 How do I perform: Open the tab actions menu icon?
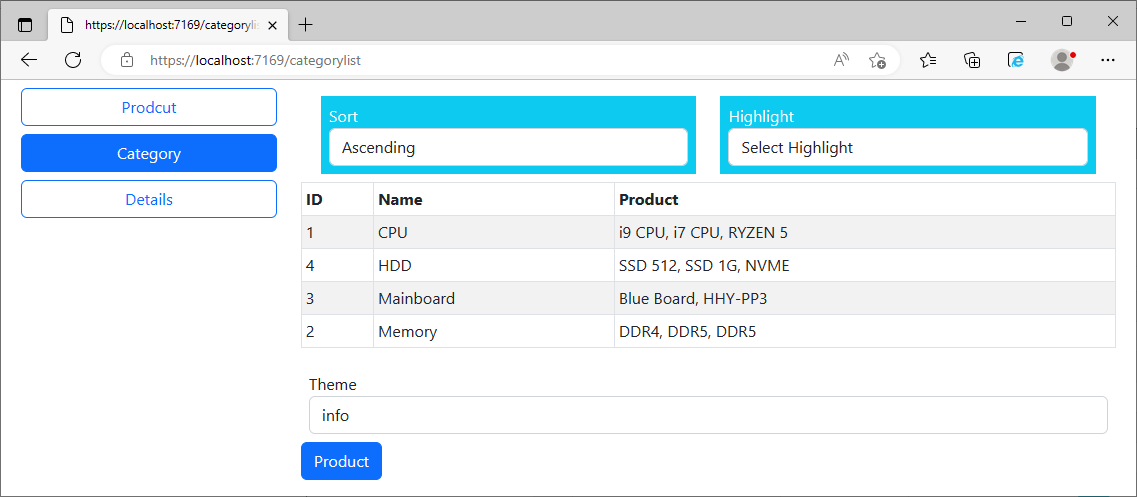[x=25, y=25]
